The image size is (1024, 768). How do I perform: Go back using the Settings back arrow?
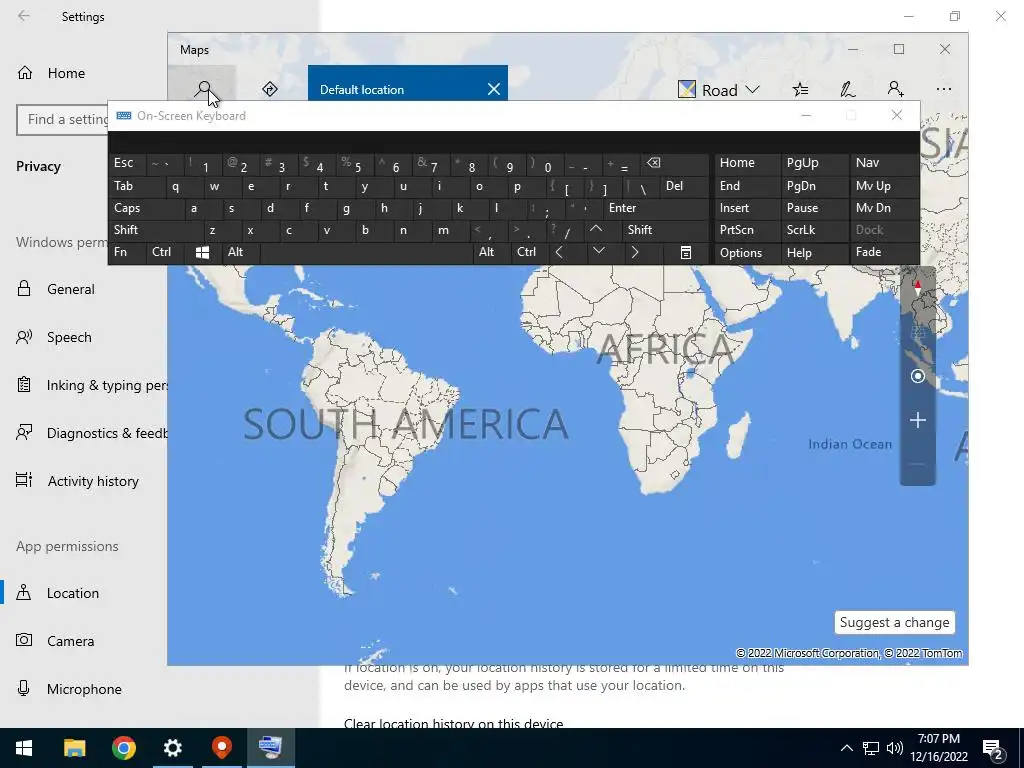[24, 16]
